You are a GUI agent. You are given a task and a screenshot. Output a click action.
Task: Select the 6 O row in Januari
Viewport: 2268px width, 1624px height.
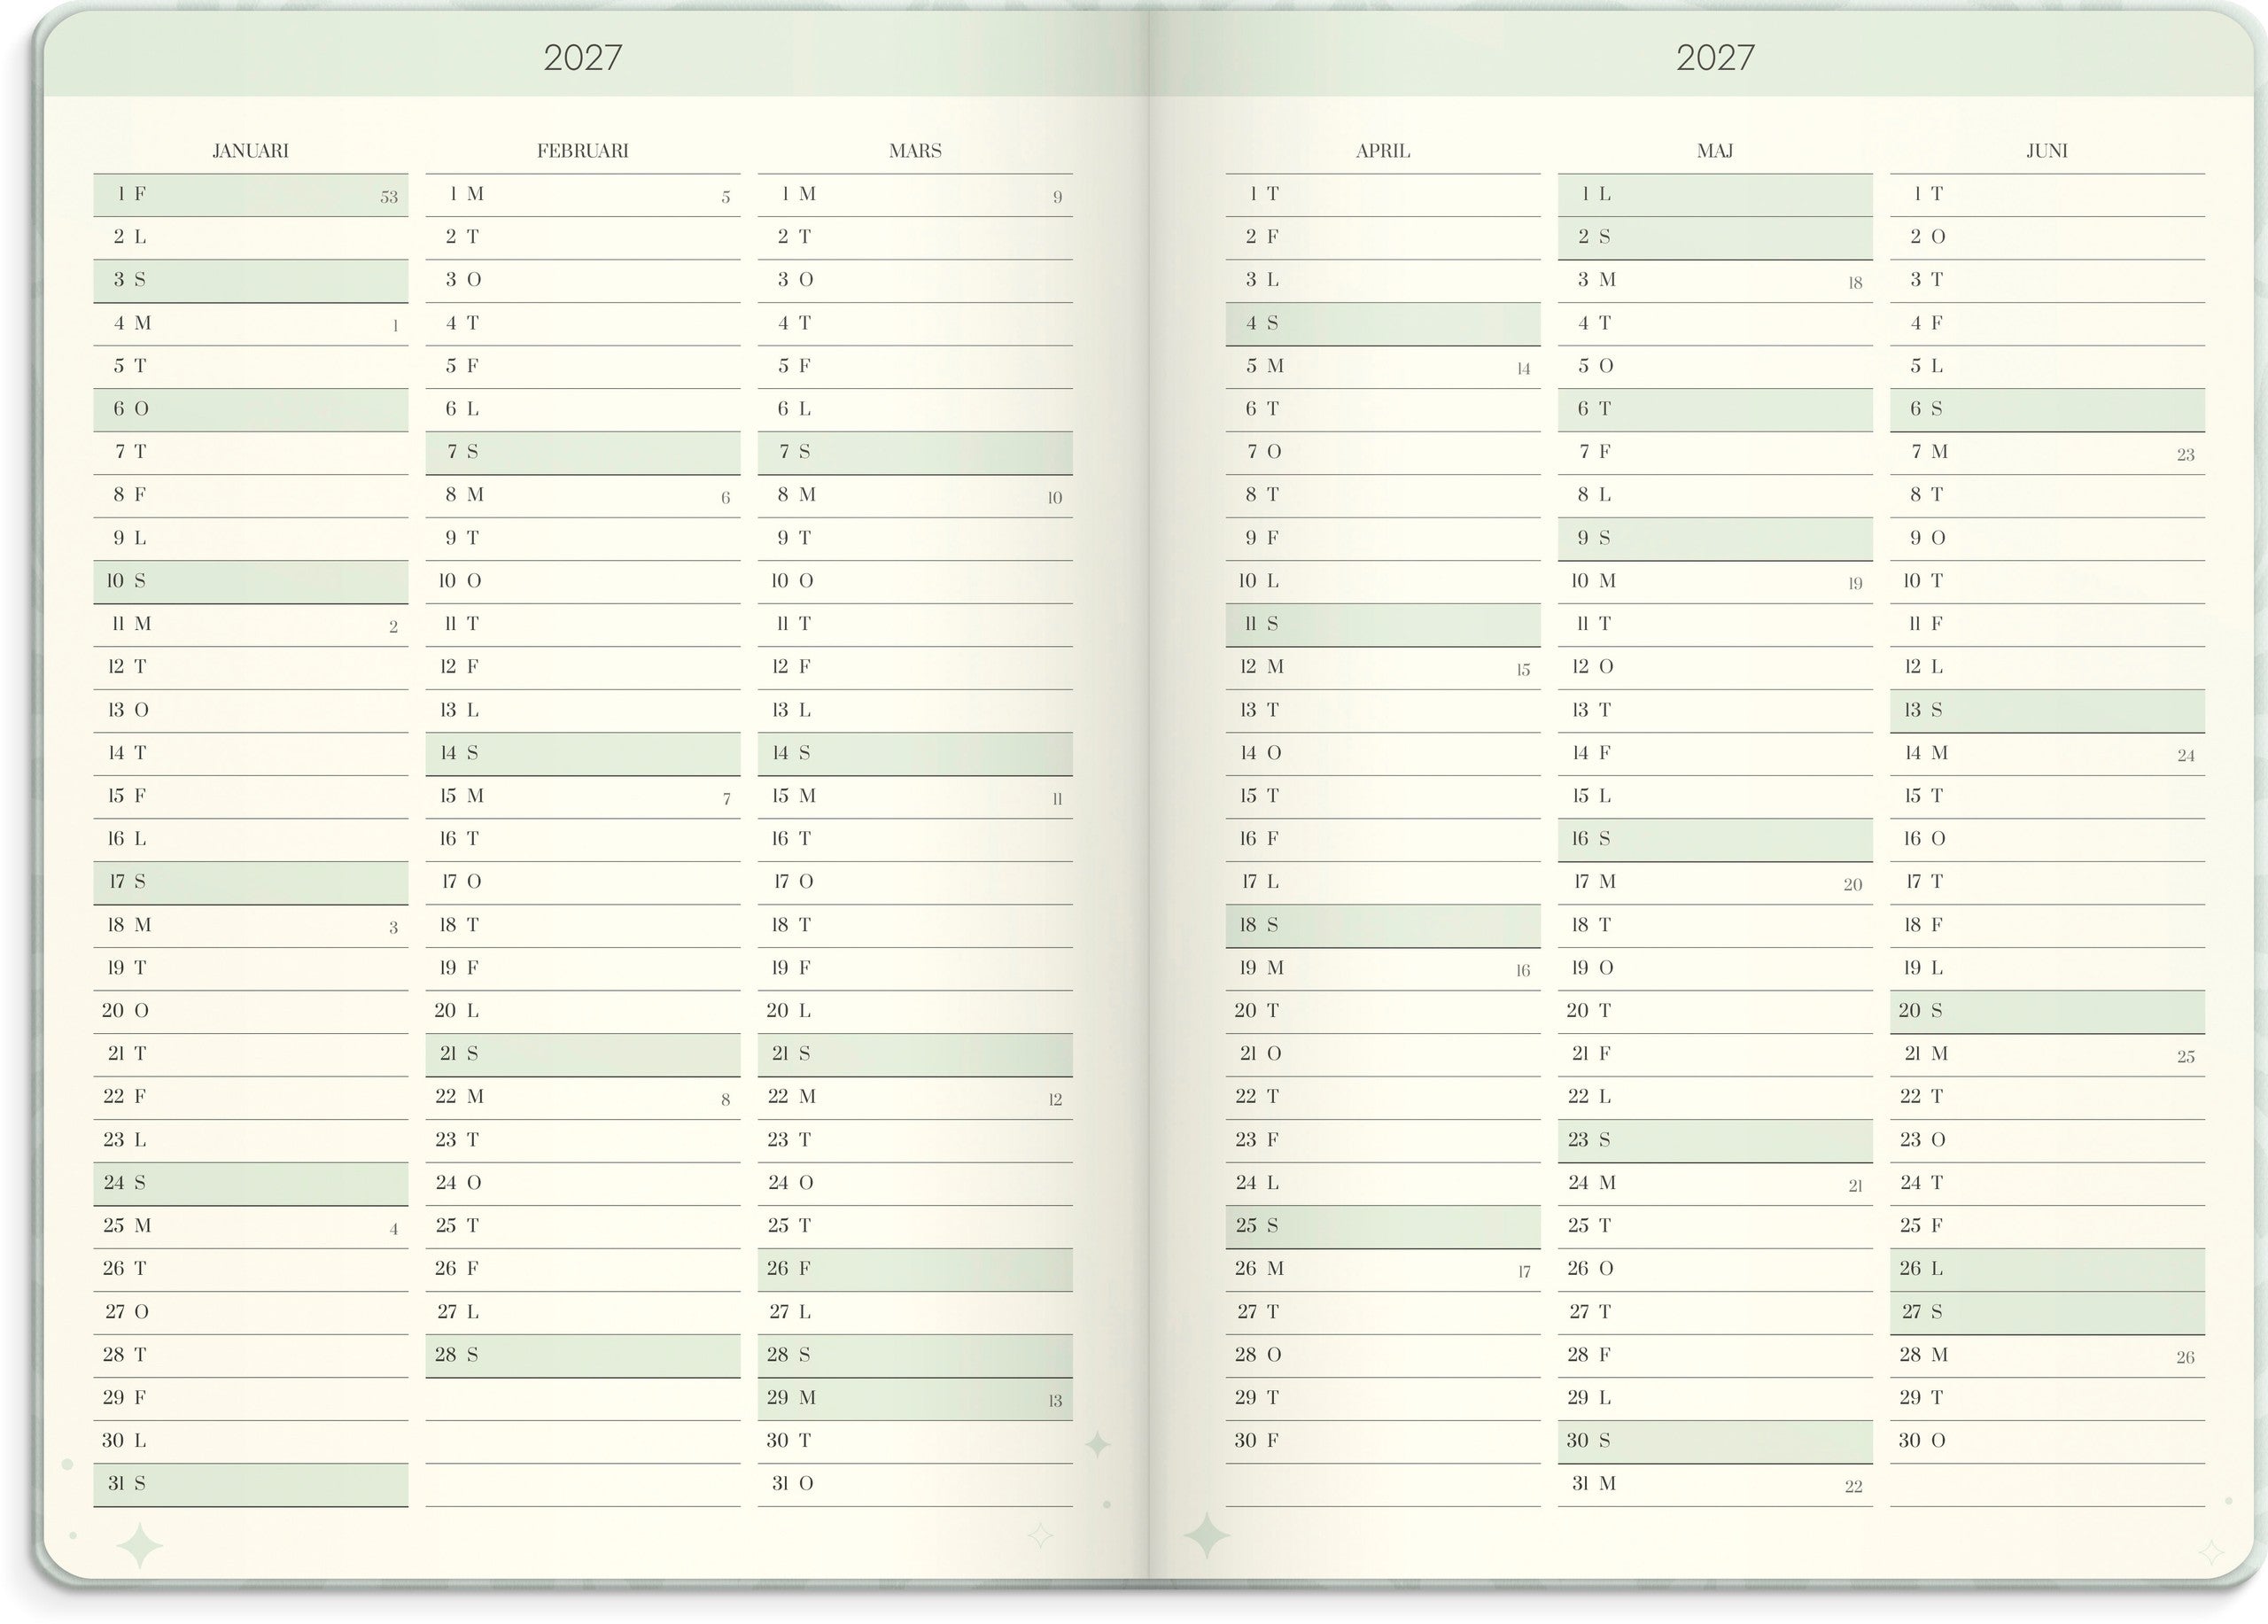(251, 410)
